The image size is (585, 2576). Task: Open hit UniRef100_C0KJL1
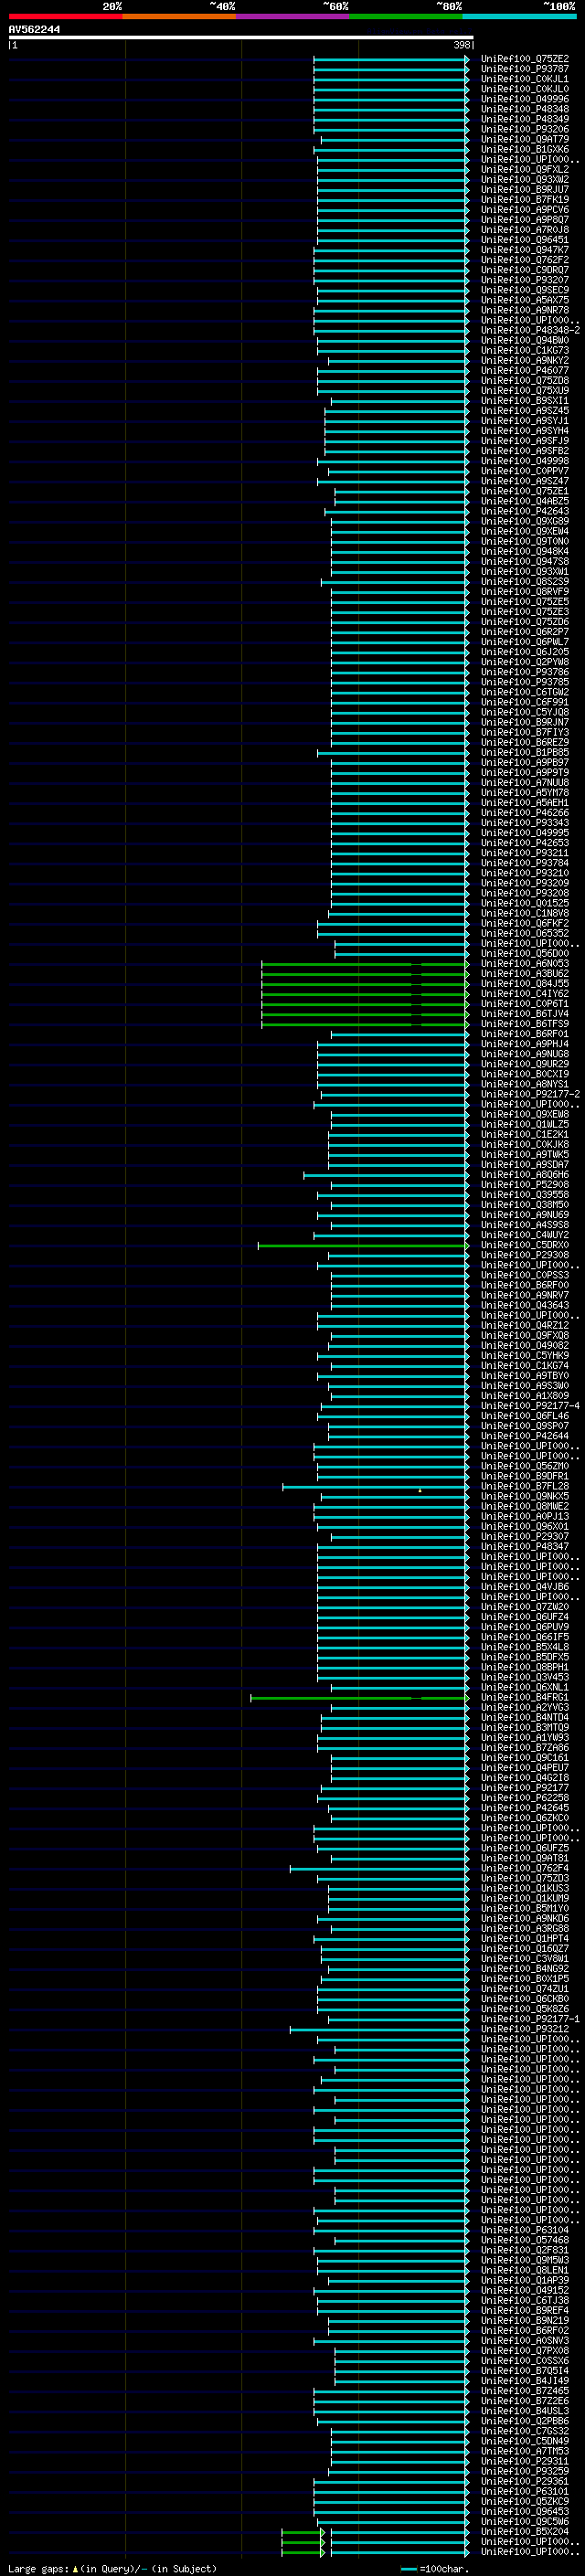pyautogui.click(x=524, y=79)
